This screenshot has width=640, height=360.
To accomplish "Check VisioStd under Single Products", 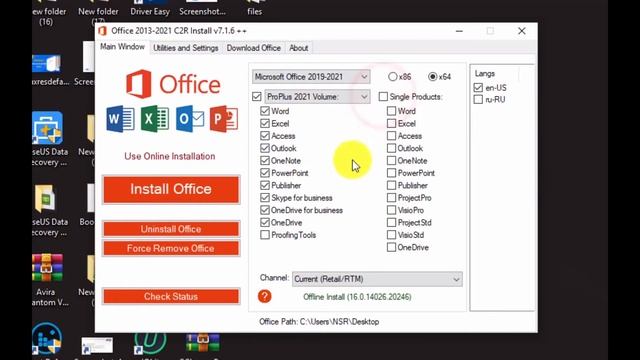I will click(391, 235).
